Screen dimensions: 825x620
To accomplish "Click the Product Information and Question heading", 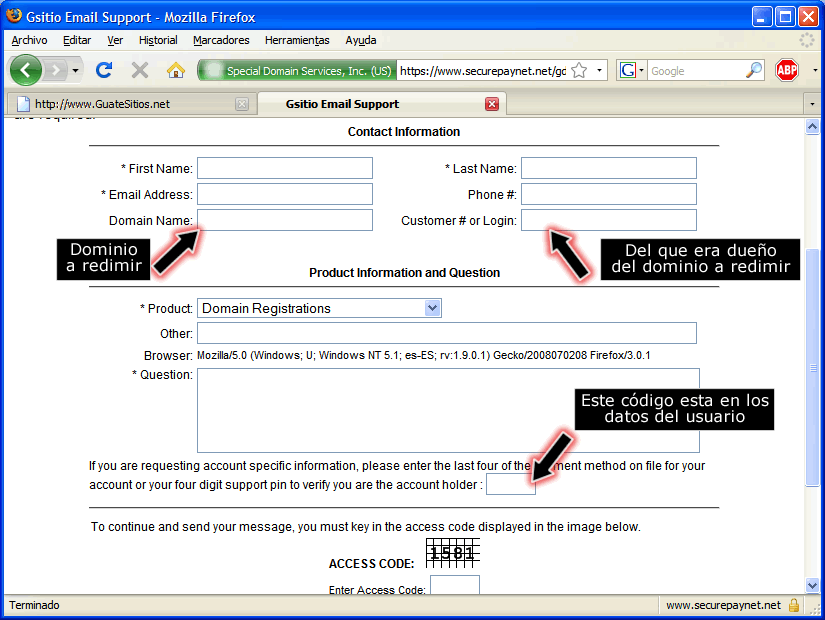I will point(405,273).
